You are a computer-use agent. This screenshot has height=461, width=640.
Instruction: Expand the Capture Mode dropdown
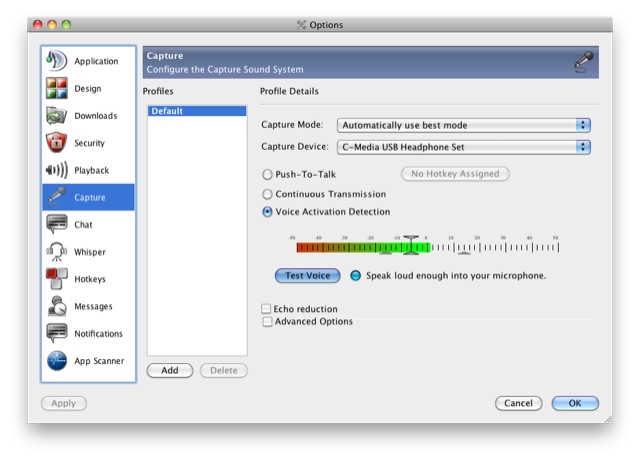pyautogui.click(x=465, y=125)
